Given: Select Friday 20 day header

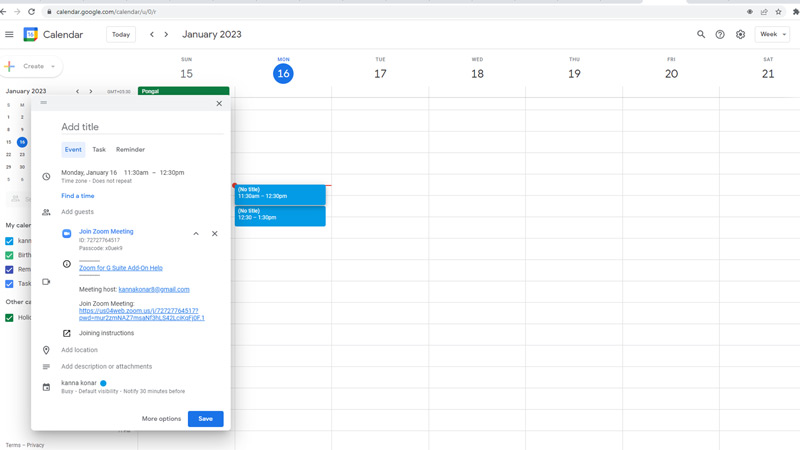Looking at the screenshot, I should [671, 73].
